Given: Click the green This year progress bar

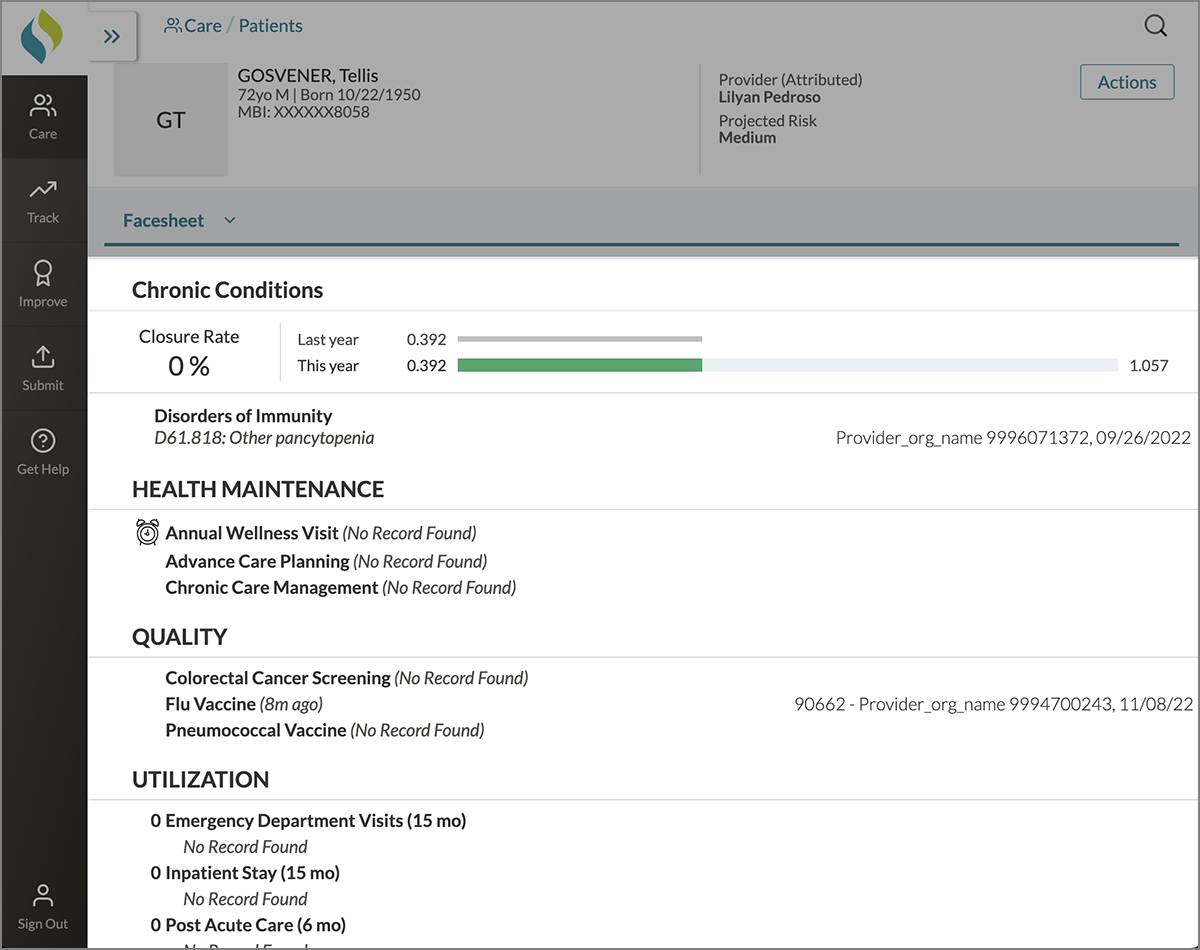Looking at the screenshot, I should pyautogui.click(x=580, y=366).
